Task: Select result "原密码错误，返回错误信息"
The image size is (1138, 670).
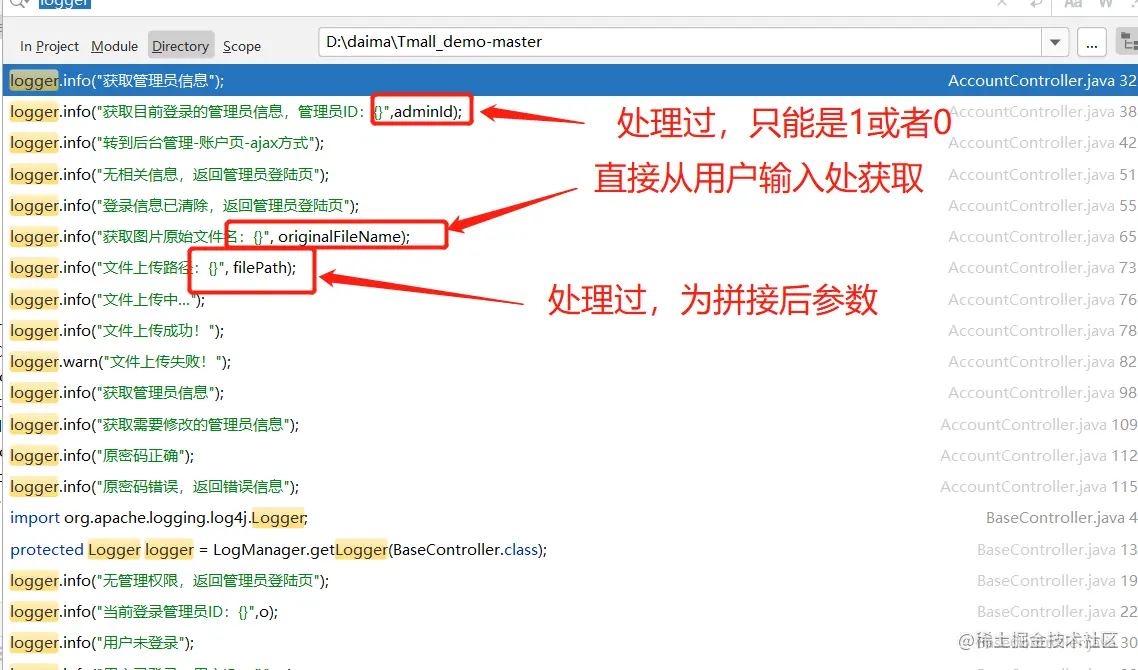Action: tap(570, 487)
